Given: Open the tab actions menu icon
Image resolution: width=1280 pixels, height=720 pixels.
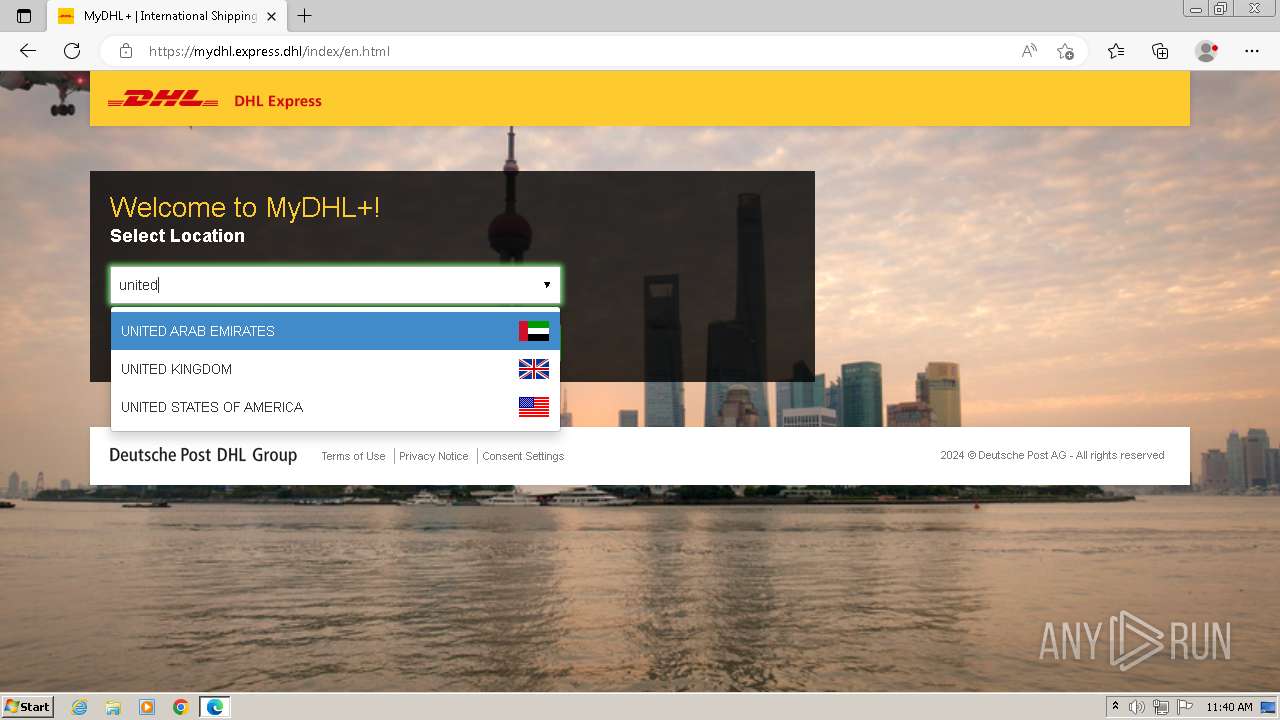Looking at the screenshot, I should coord(24,16).
